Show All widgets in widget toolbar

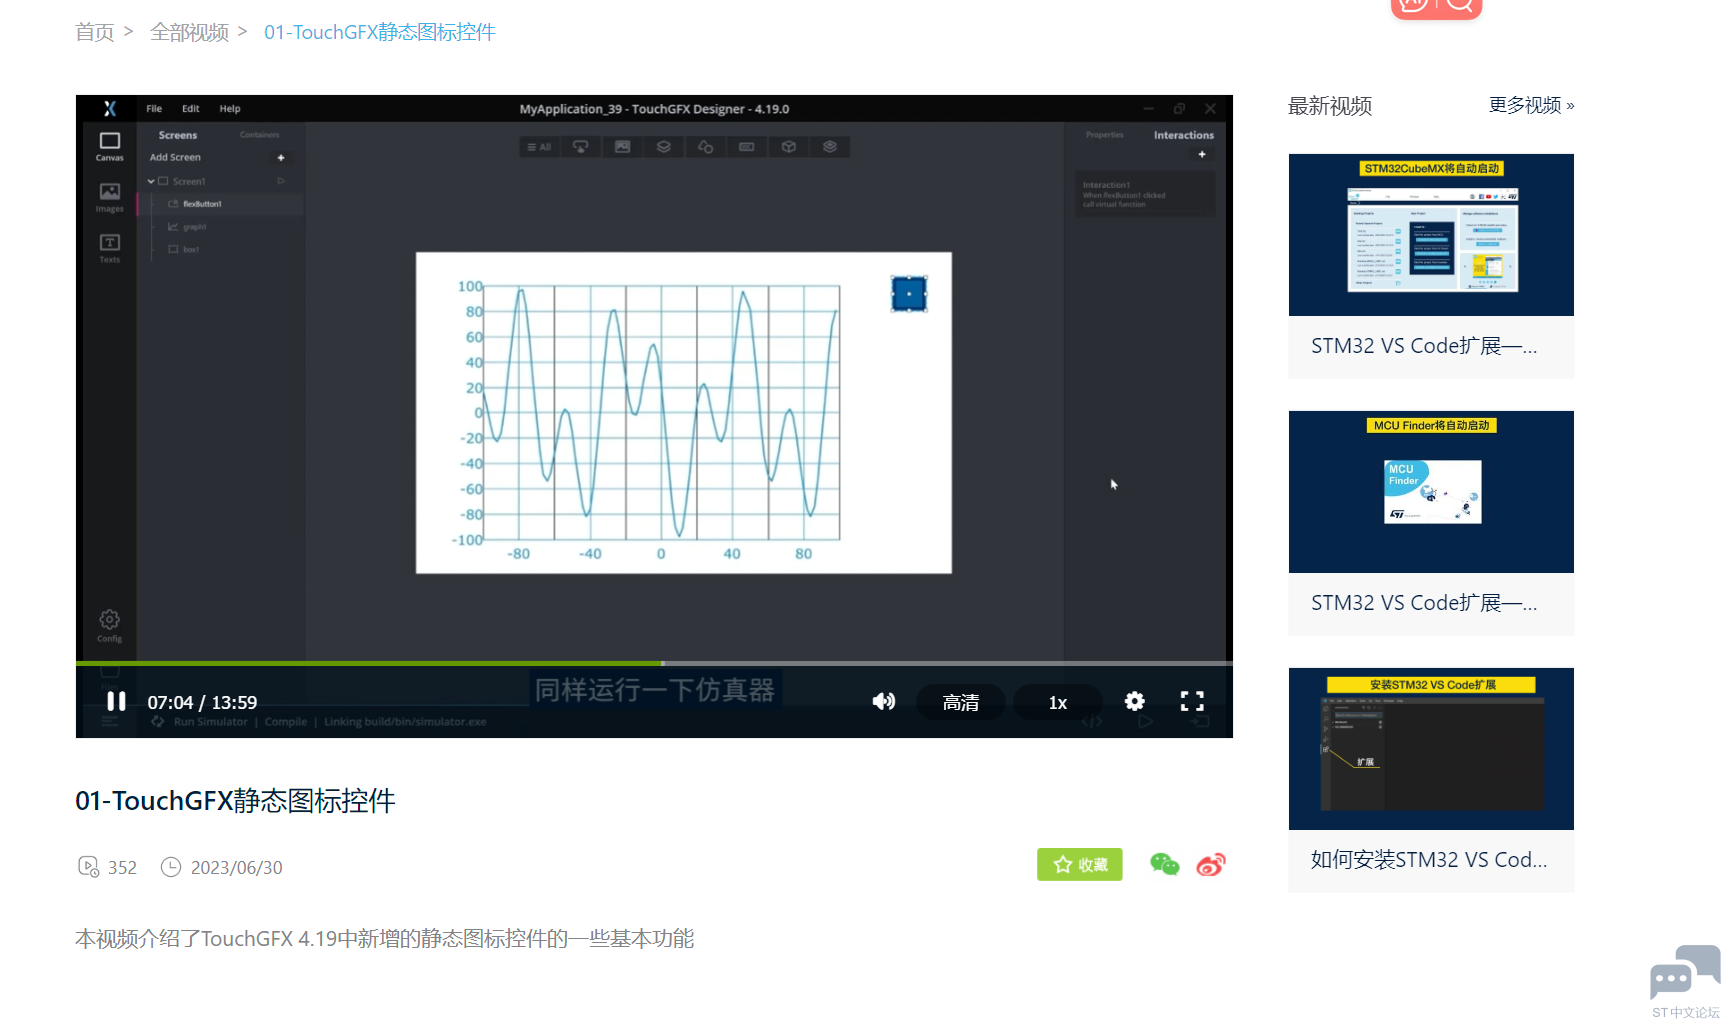(539, 147)
